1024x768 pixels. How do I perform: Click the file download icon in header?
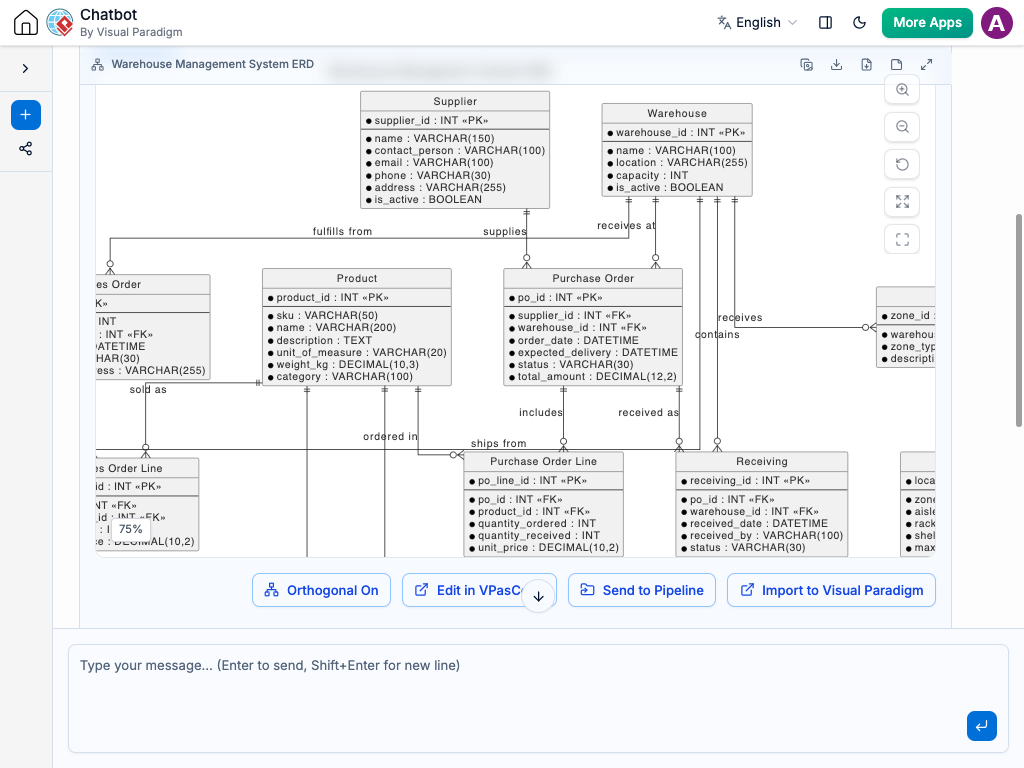867,65
